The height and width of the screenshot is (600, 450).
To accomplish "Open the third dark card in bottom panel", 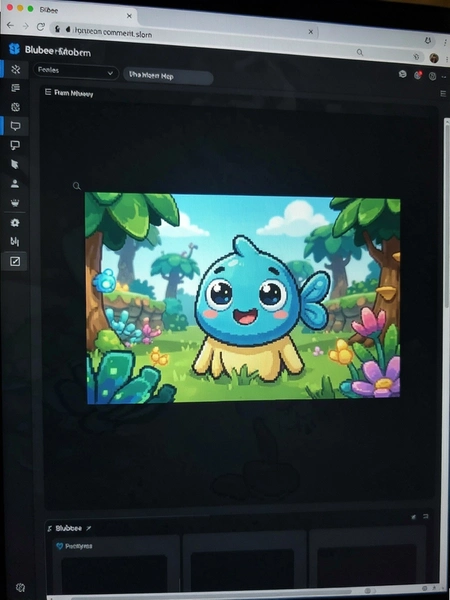I will click(367, 559).
